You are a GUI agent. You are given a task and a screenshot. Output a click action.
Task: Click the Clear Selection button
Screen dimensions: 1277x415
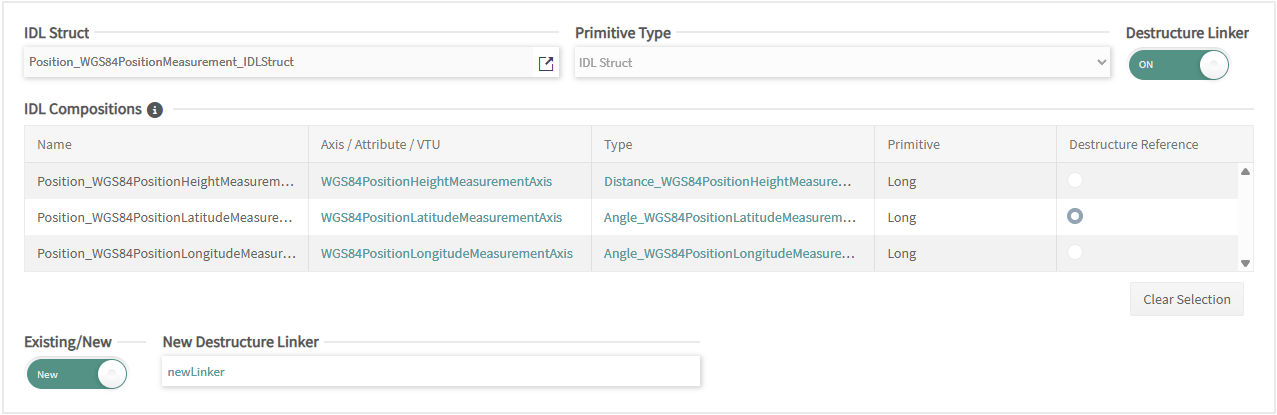(1186, 299)
